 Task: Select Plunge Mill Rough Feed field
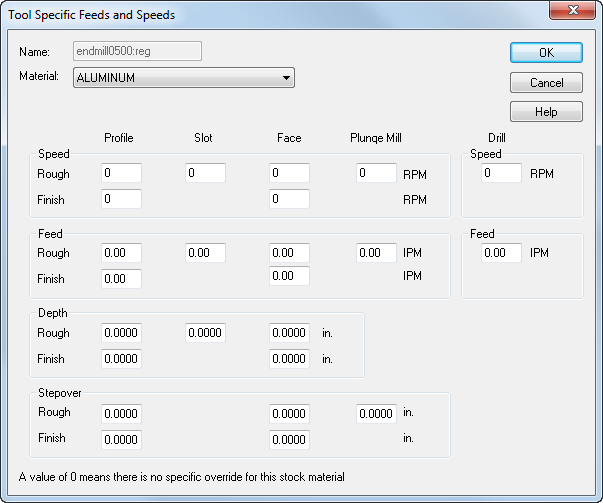click(376, 254)
